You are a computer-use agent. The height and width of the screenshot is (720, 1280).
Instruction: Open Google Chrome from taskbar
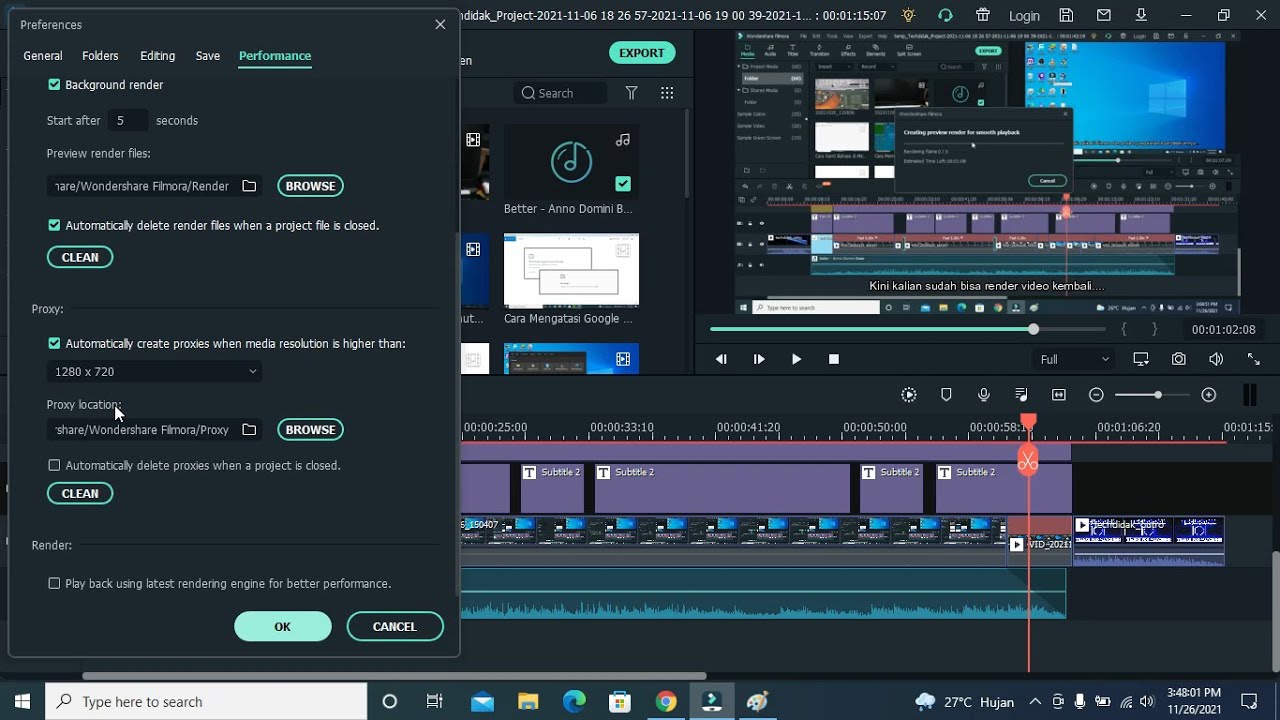point(666,701)
